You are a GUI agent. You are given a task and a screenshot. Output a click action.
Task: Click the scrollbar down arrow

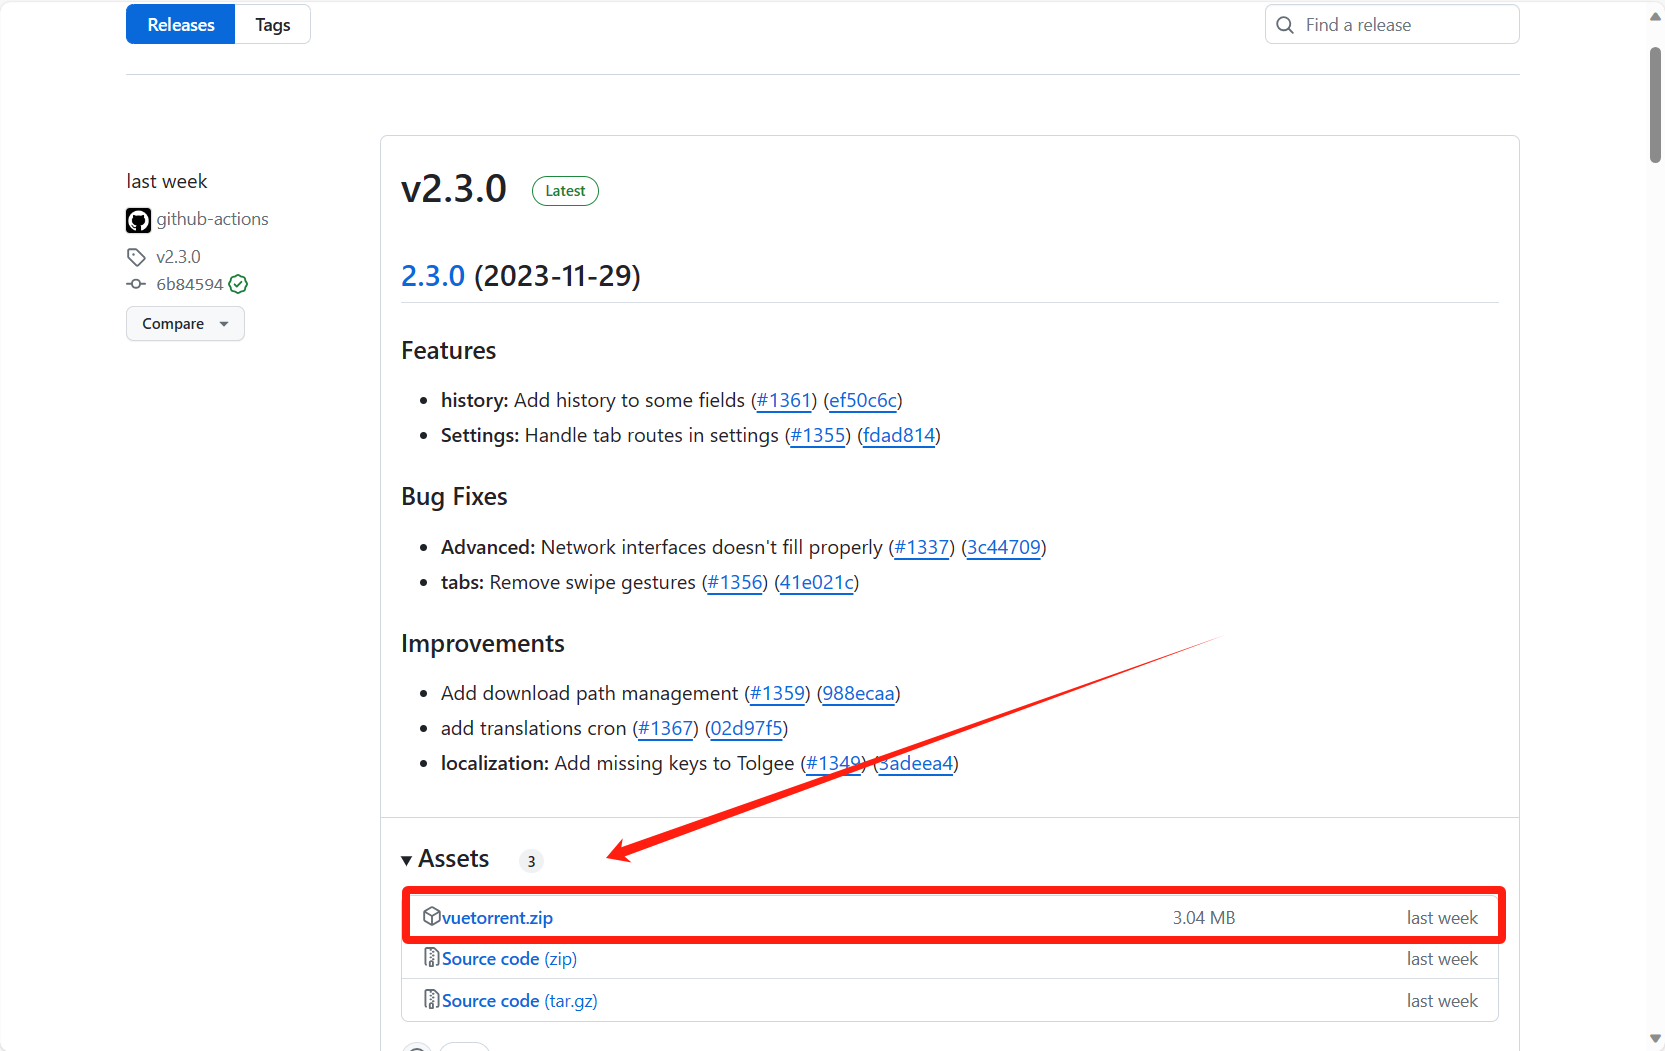coord(1655,1039)
